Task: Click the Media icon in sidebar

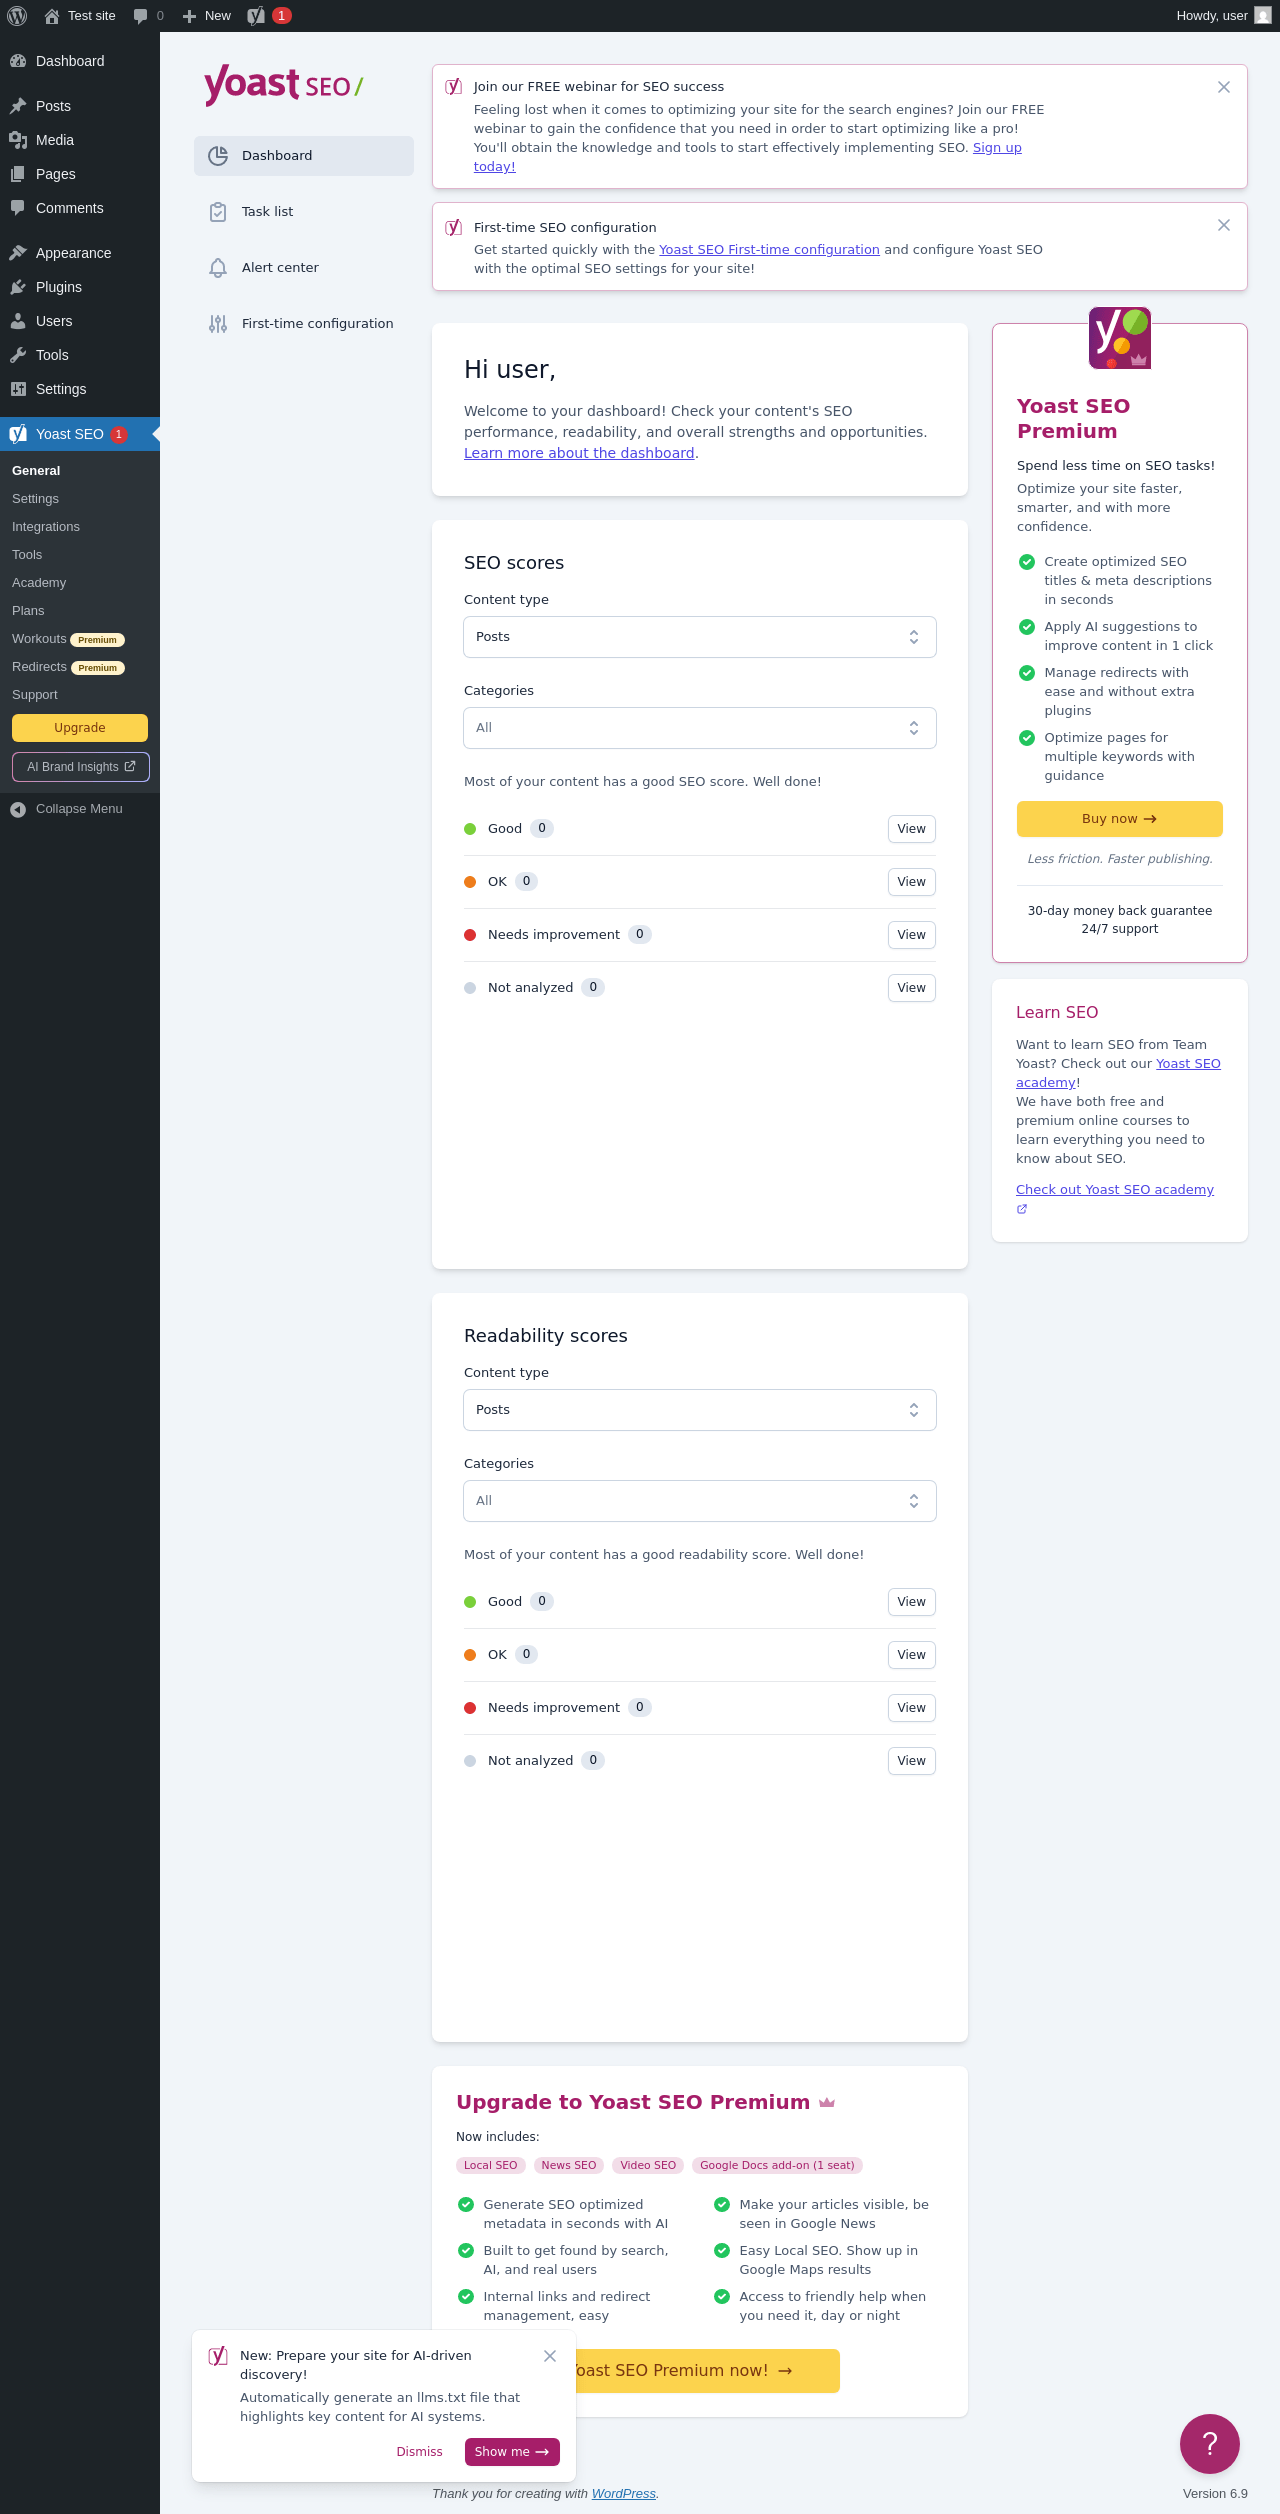Action: [x=18, y=140]
